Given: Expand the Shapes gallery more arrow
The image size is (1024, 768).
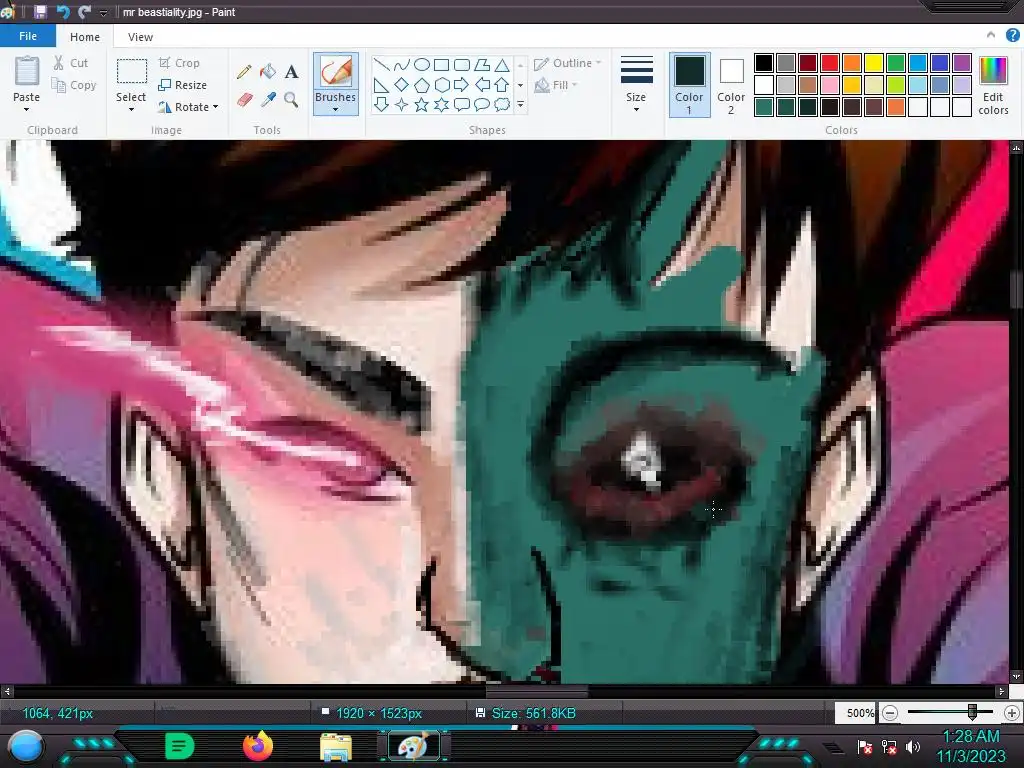Looking at the screenshot, I should pos(520,104).
